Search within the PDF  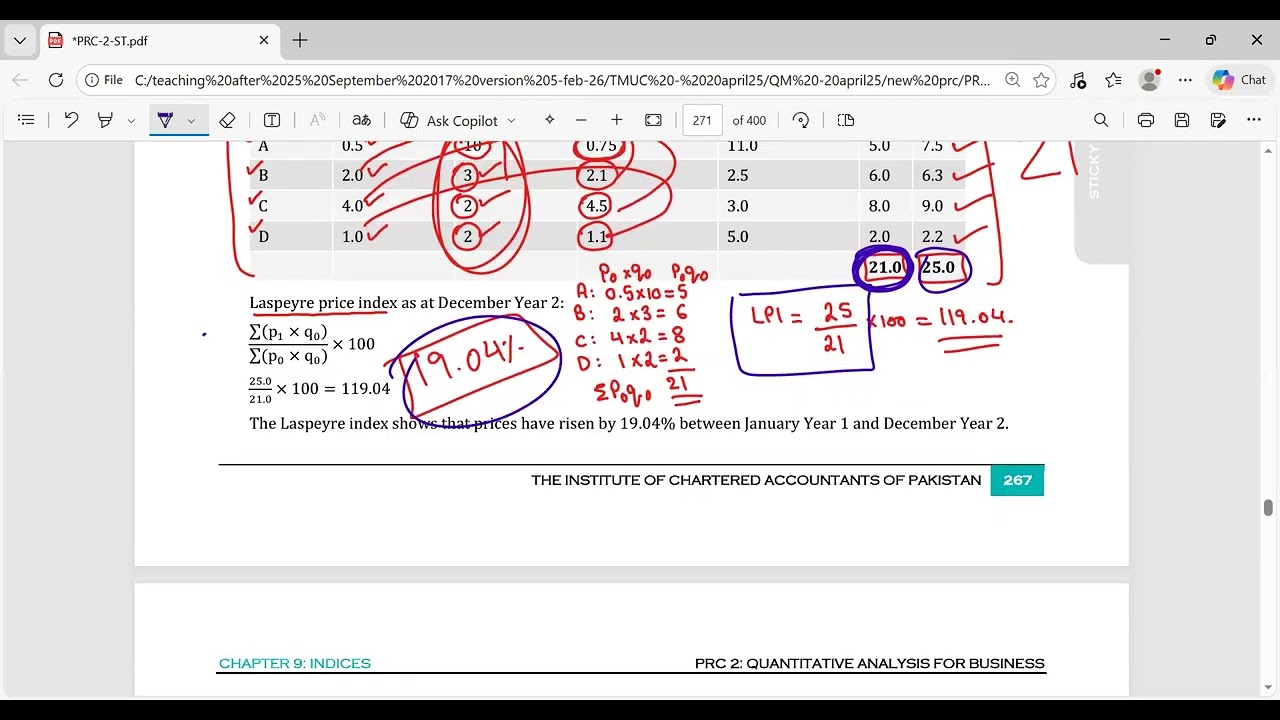pyautogui.click(x=1101, y=120)
